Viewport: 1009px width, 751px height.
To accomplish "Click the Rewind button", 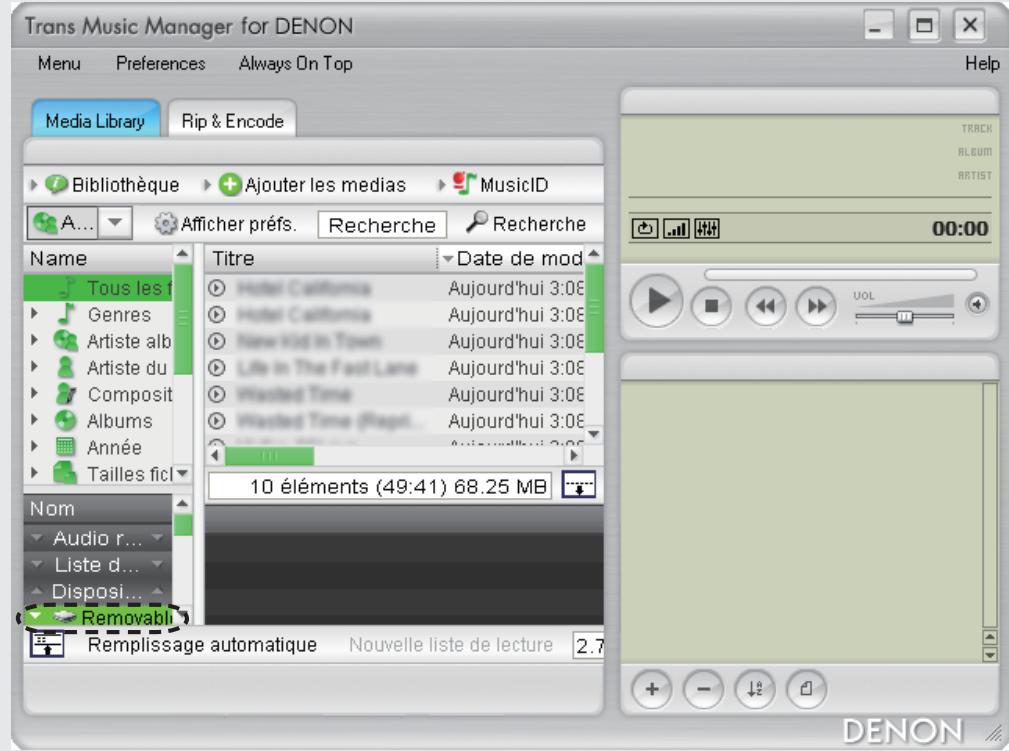I will (x=766, y=306).
